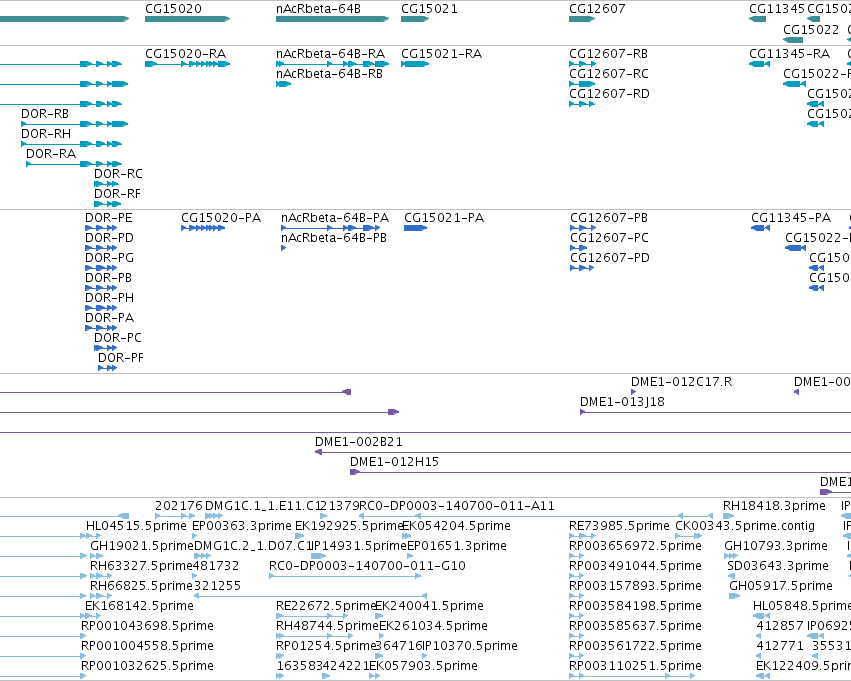
Task: Select transcript CG11345-RA
Action: (x=790, y=54)
